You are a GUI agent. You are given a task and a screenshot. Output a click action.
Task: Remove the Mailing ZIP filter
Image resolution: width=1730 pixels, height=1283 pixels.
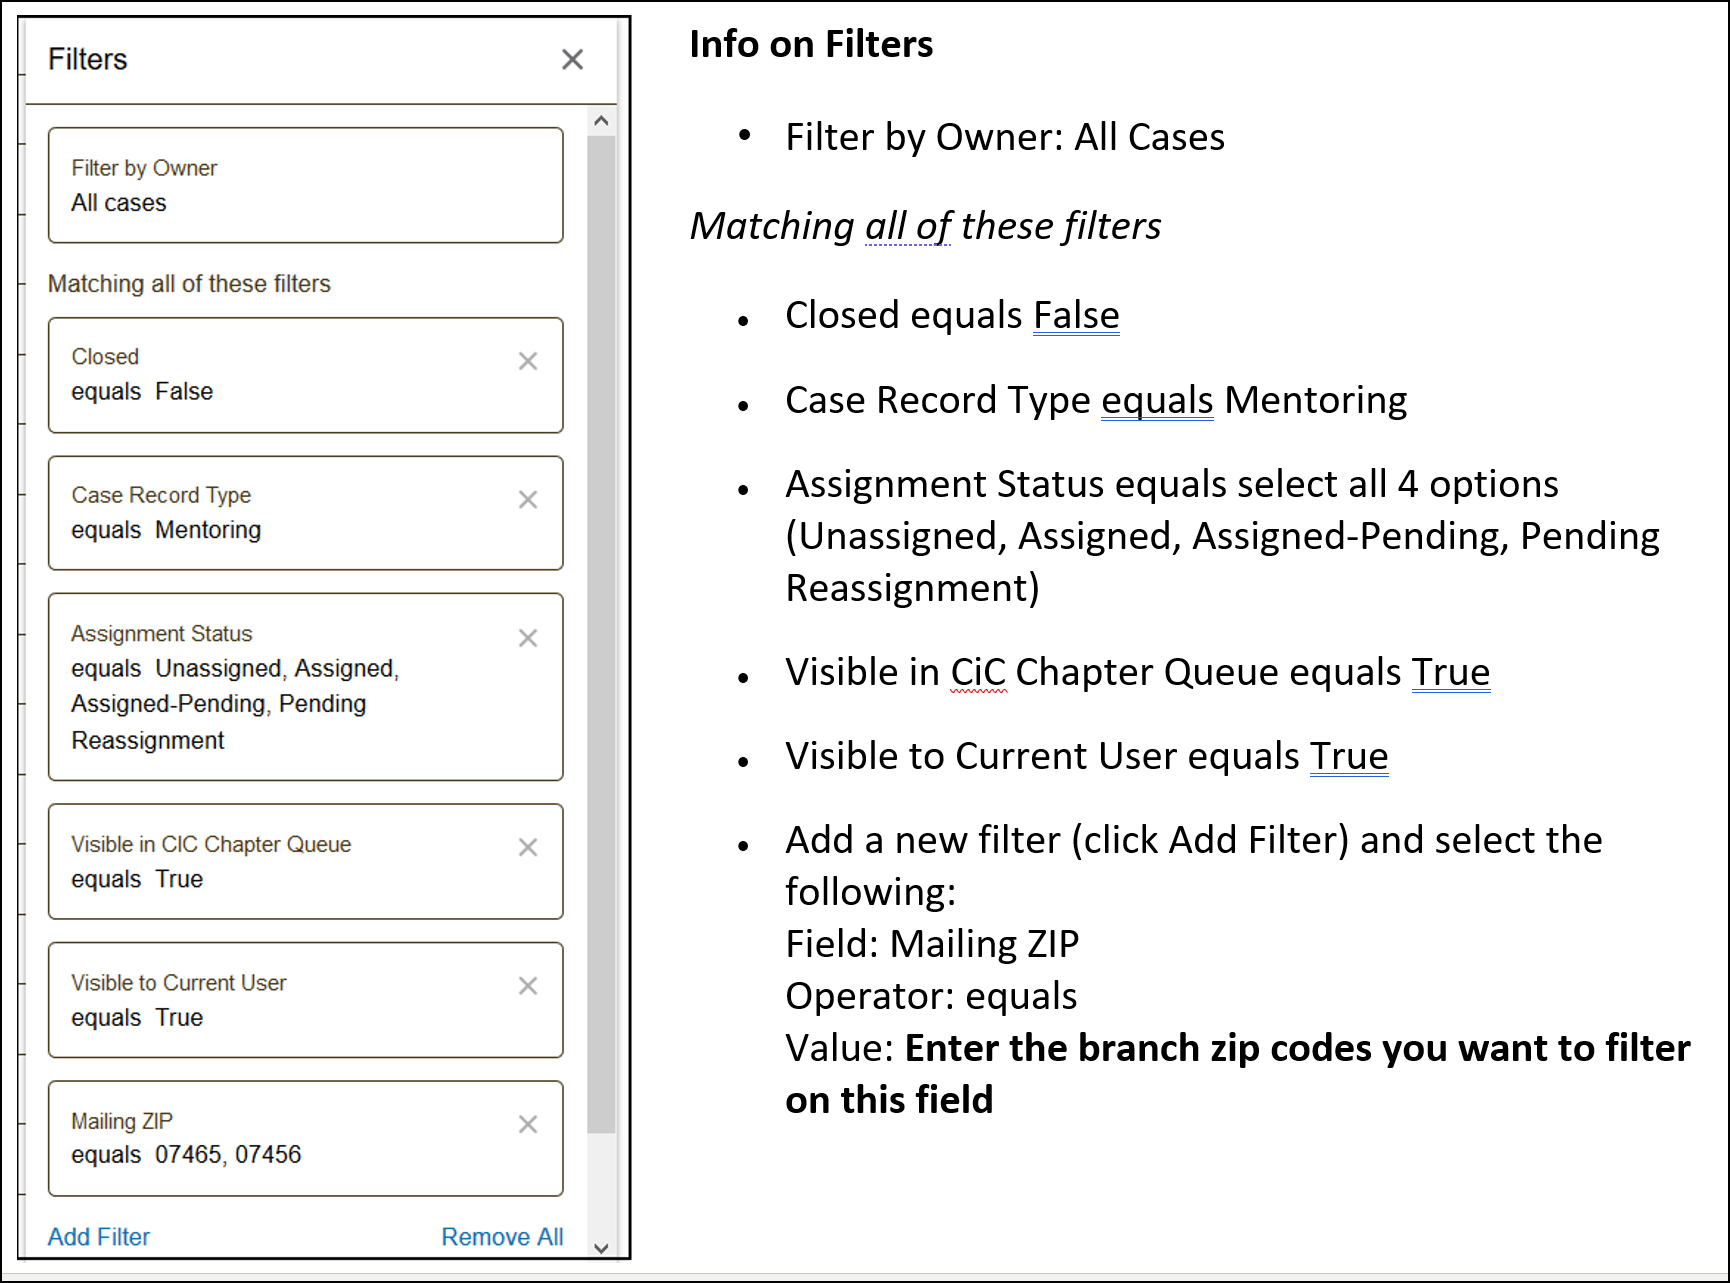pyautogui.click(x=528, y=1124)
